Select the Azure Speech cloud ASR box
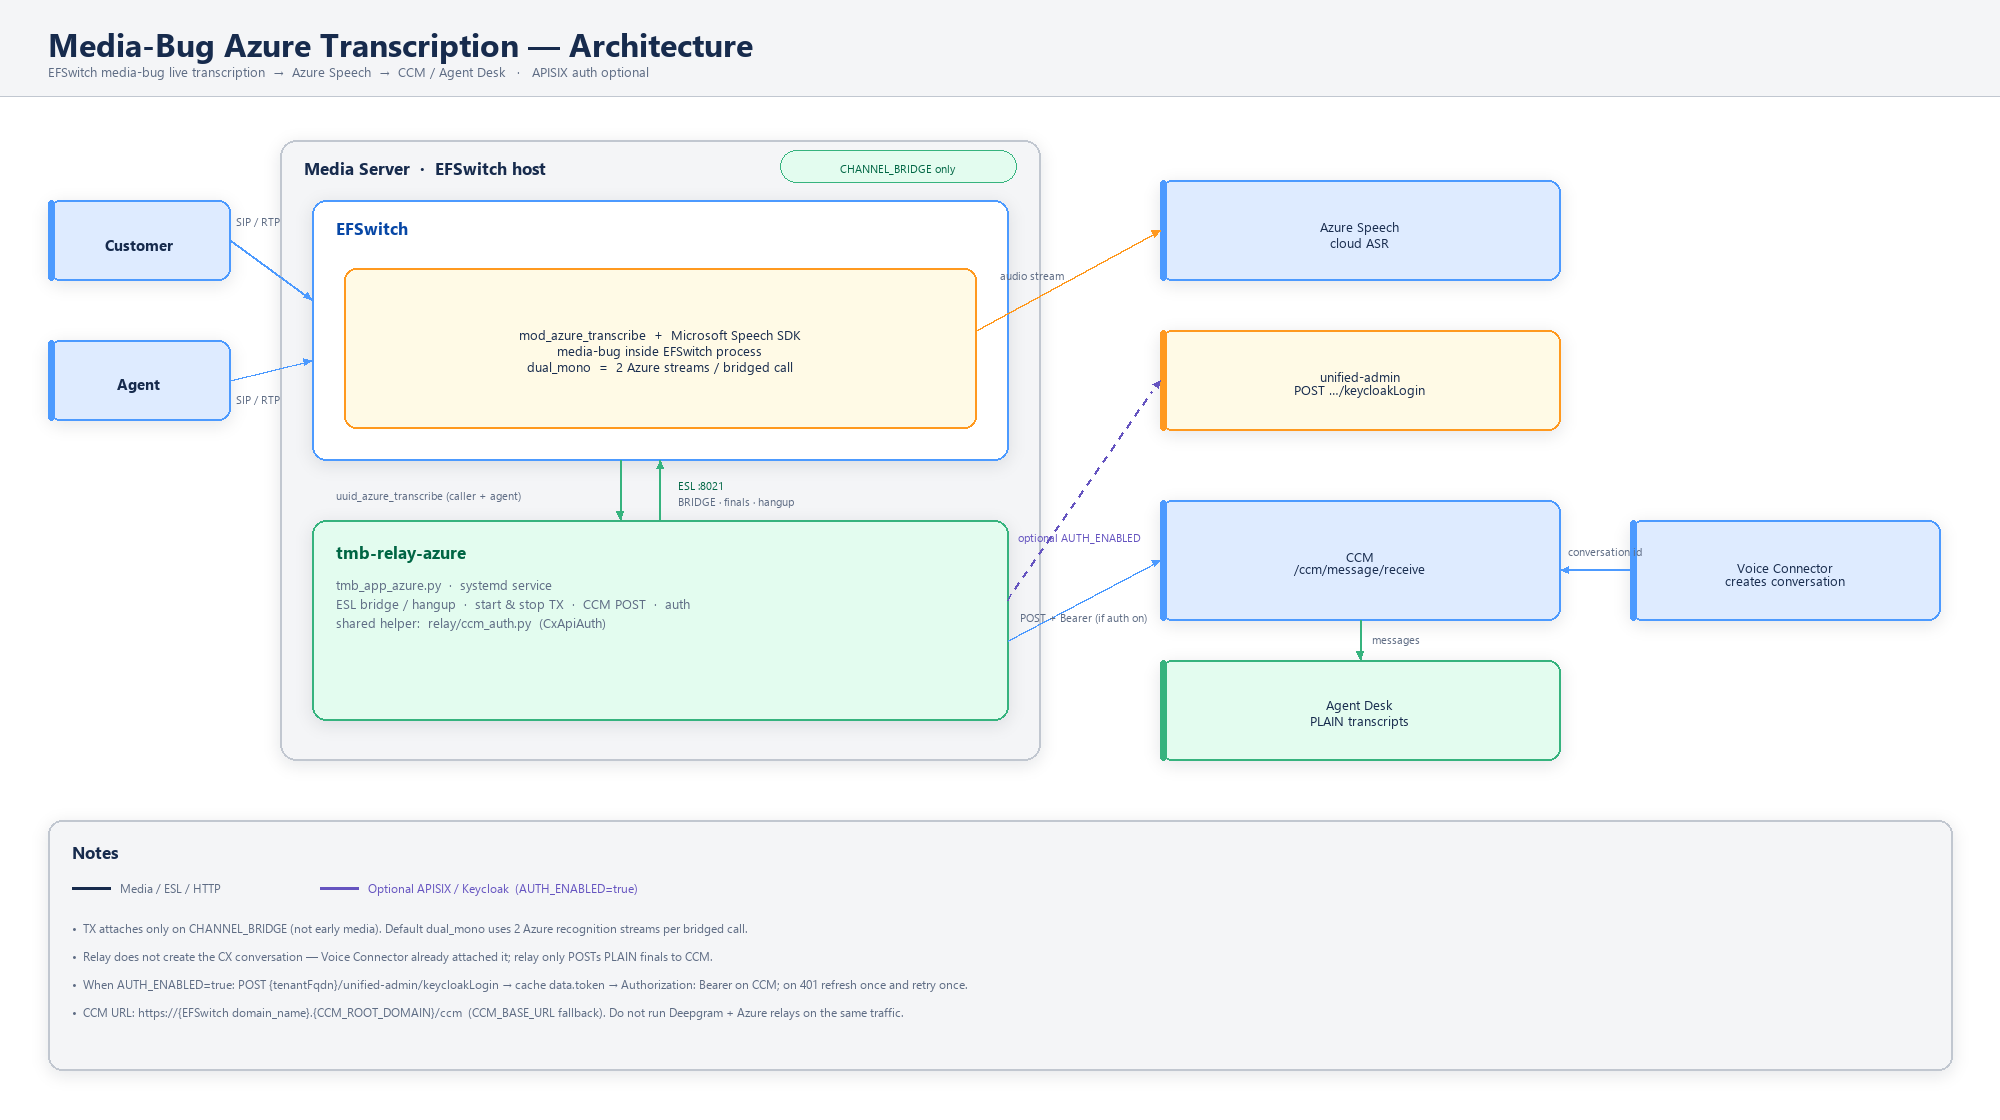The height and width of the screenshot is (1120, 2000). click(1360, 231)
